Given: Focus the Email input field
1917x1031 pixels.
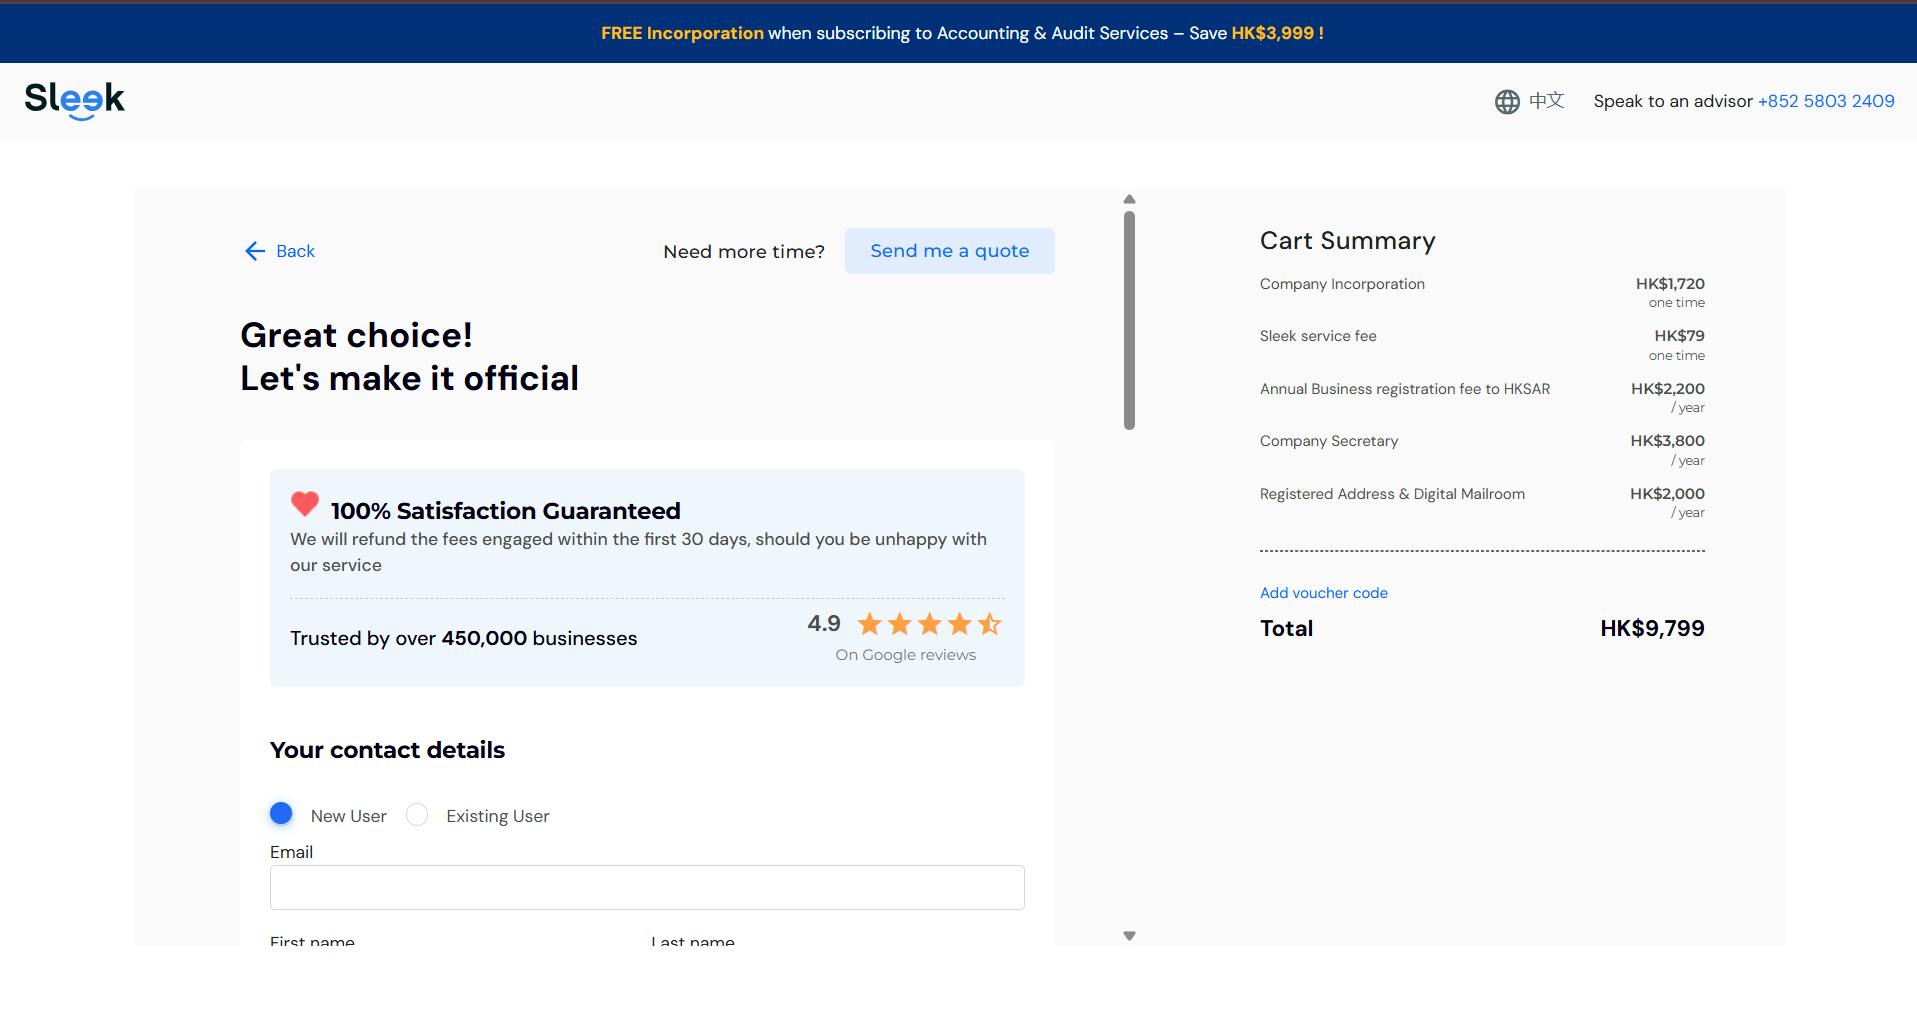Looking at the screenshot, I should point(647,887).
